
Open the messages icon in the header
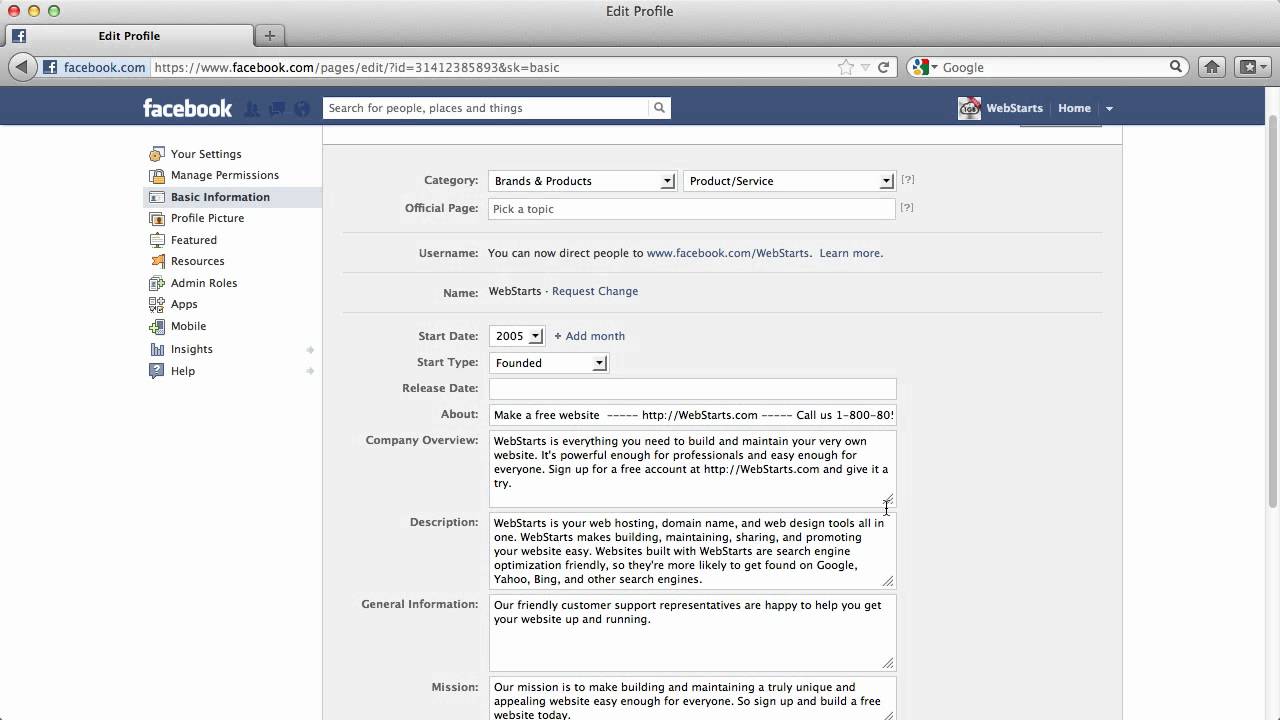(277, 108)
